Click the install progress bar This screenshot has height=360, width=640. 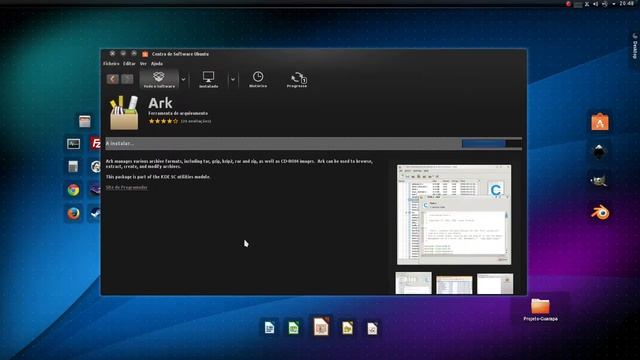click(x=491, y=143)
